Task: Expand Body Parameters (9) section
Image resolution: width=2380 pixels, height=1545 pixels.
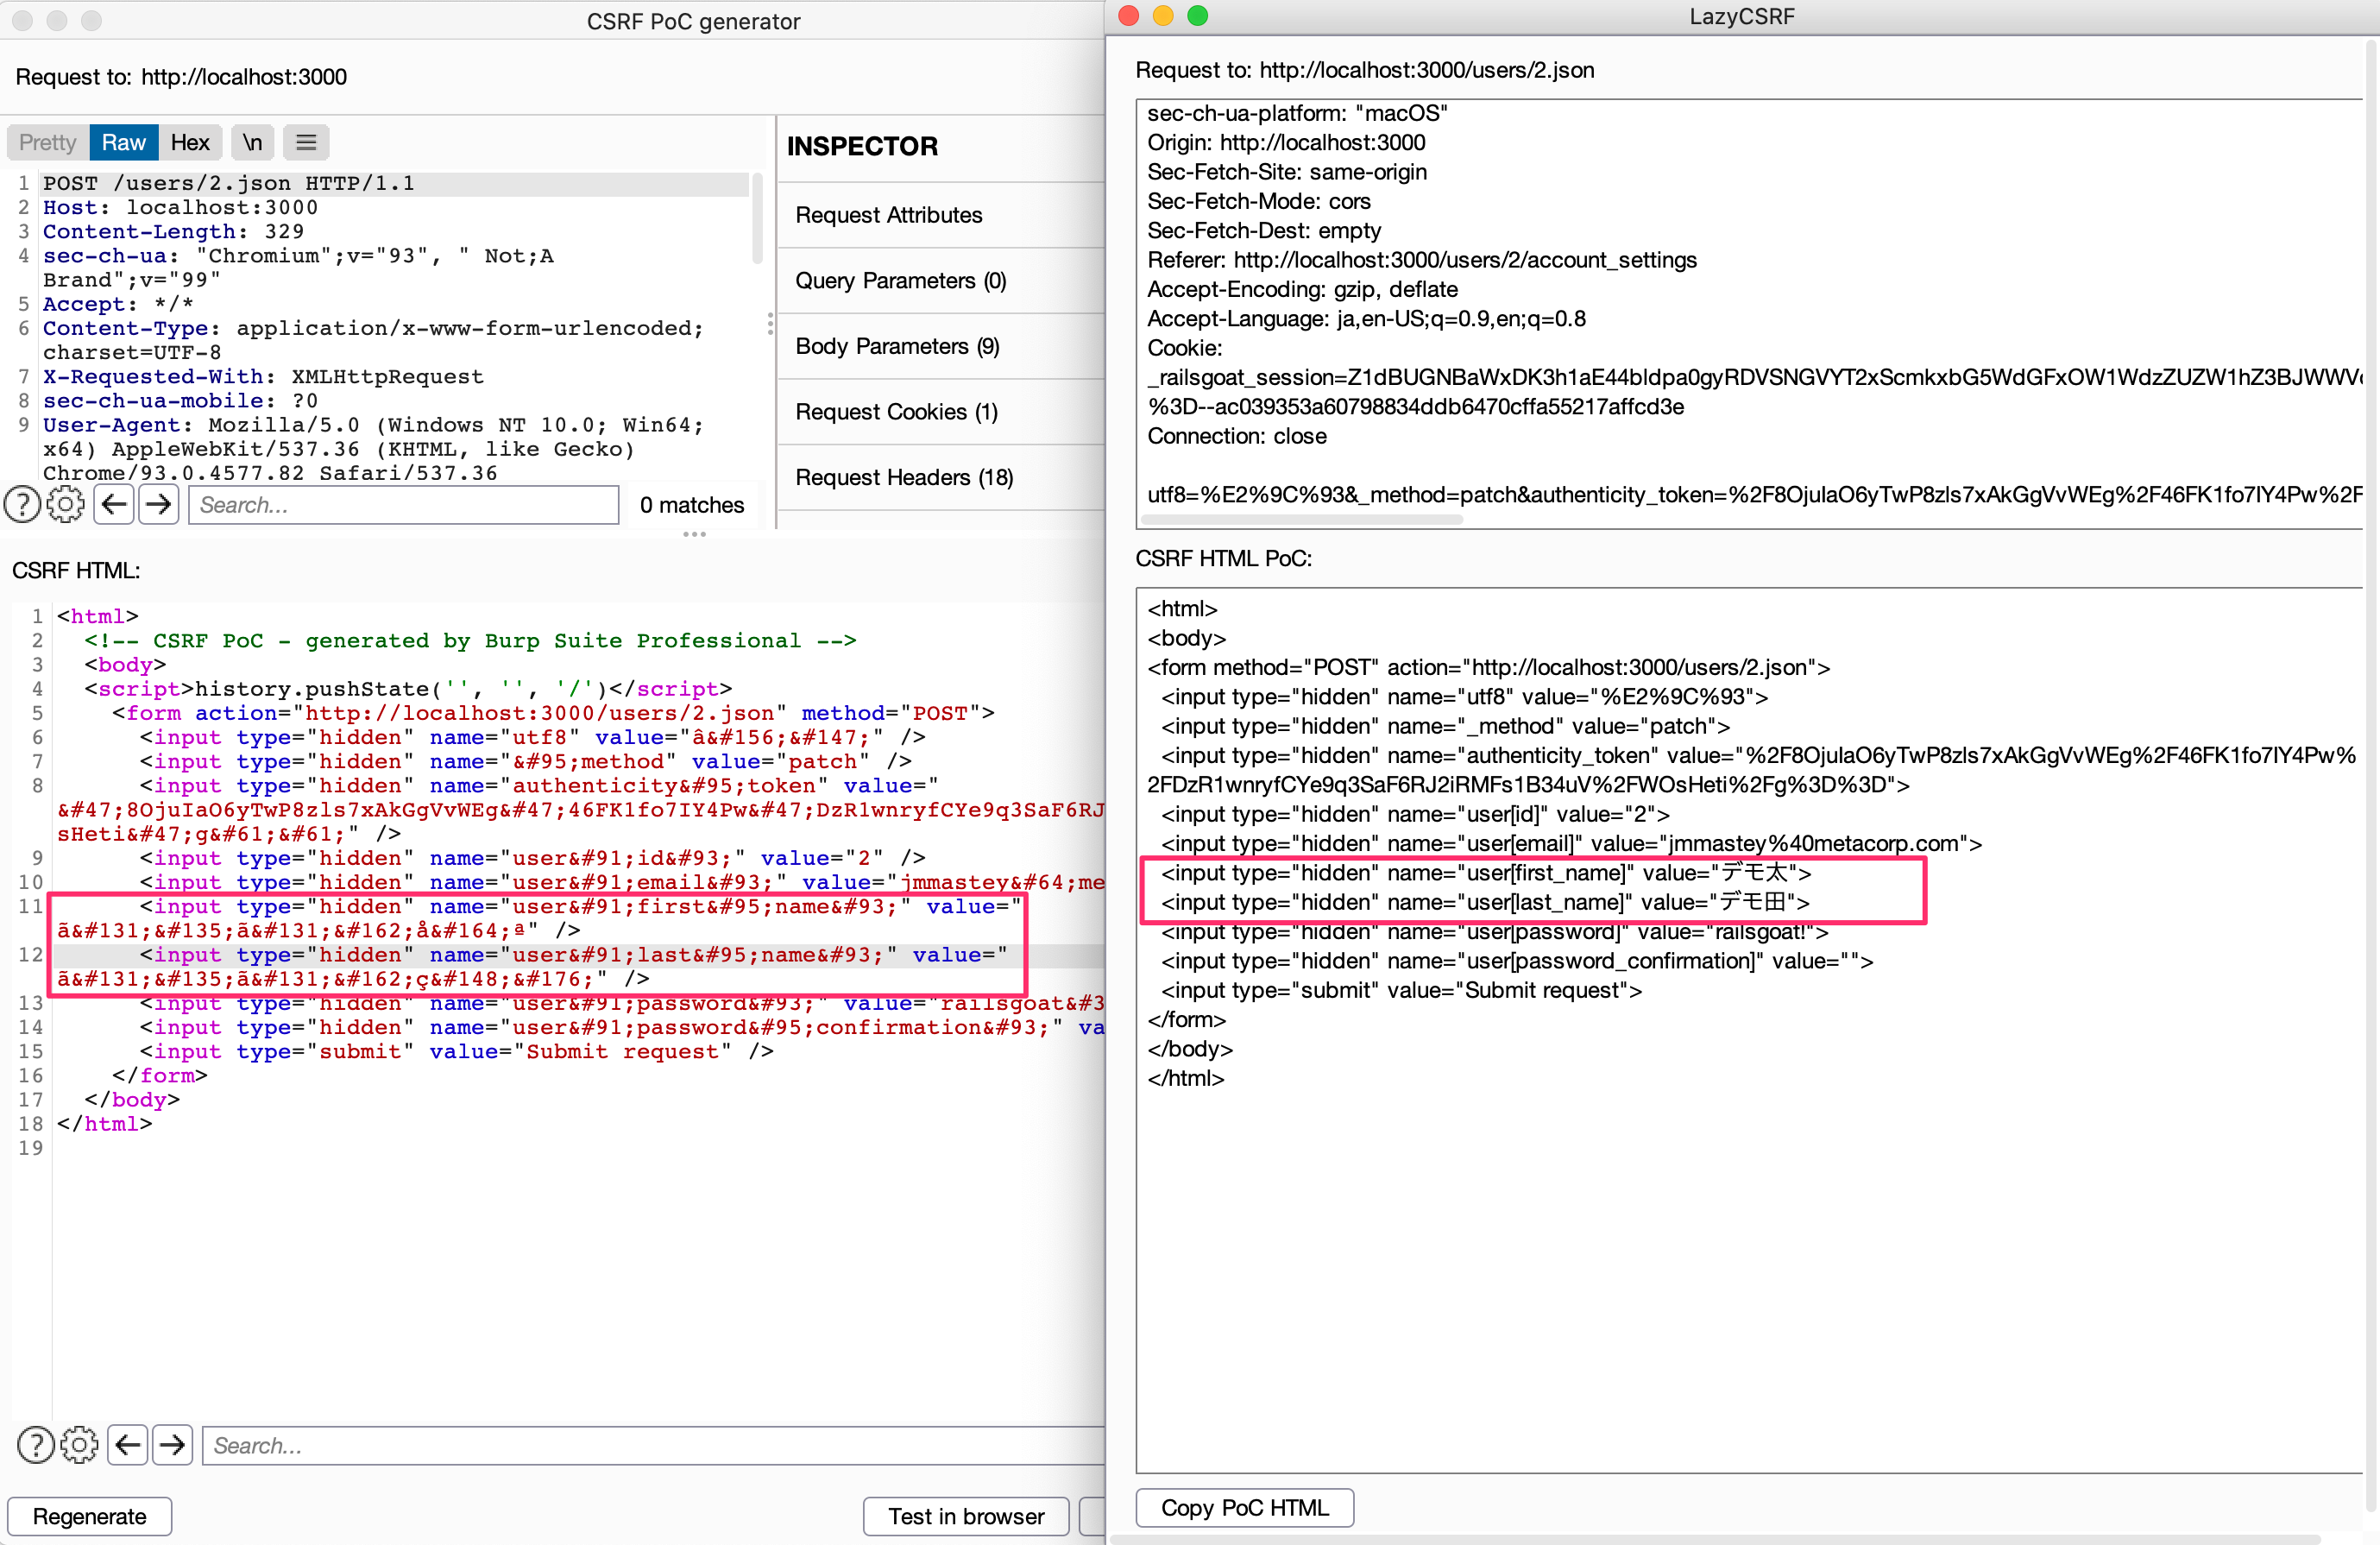Action: (940, 346)
